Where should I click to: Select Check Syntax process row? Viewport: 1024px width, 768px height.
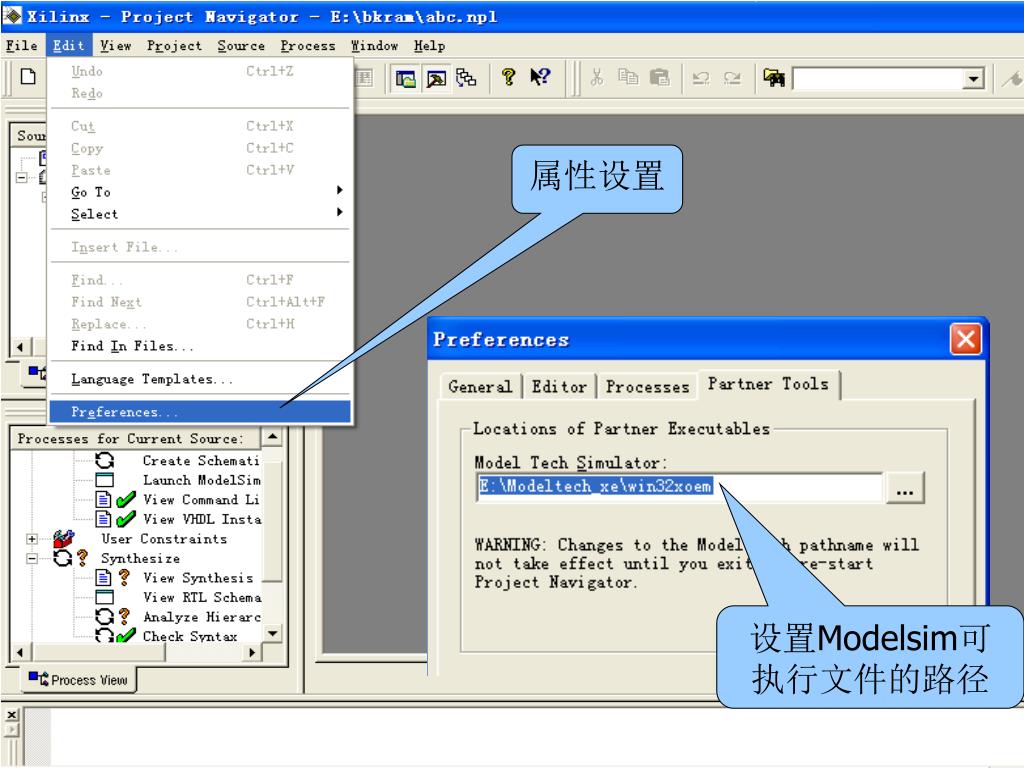[x=190, y=636]
